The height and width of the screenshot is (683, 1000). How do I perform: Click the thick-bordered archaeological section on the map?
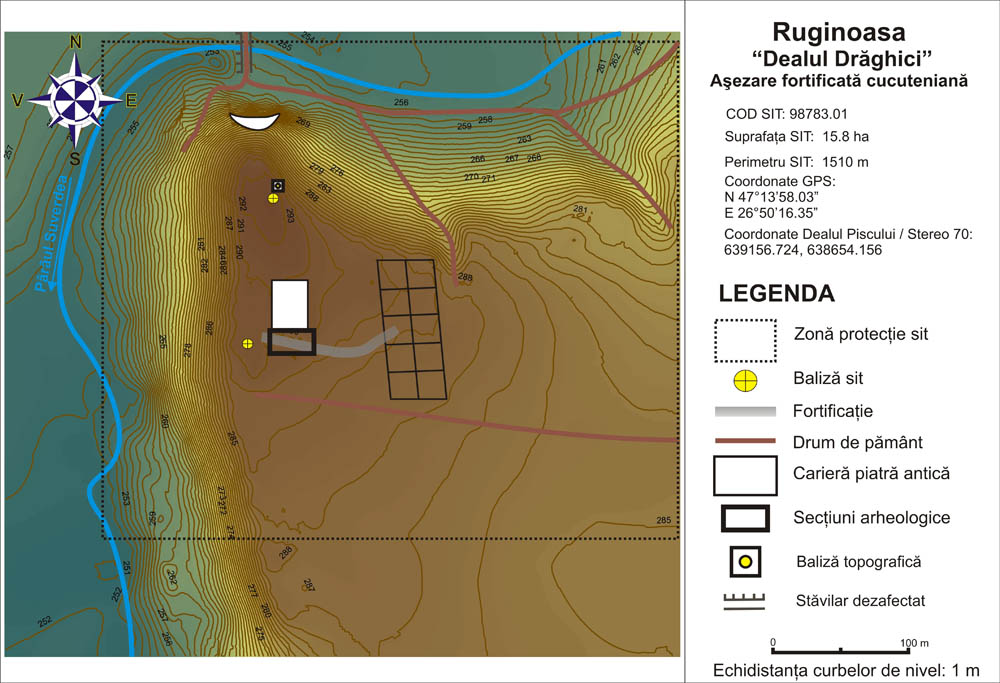(292, 342)
